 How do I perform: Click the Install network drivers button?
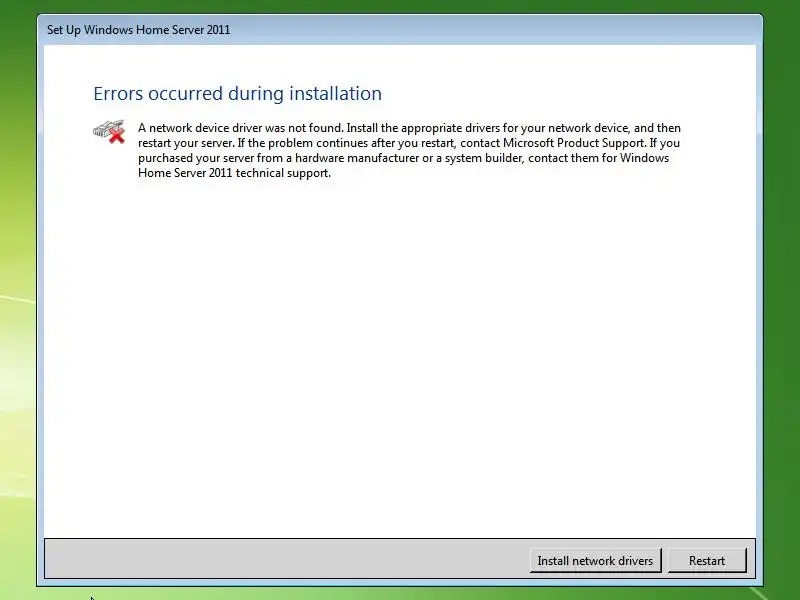tap(595, 561)
